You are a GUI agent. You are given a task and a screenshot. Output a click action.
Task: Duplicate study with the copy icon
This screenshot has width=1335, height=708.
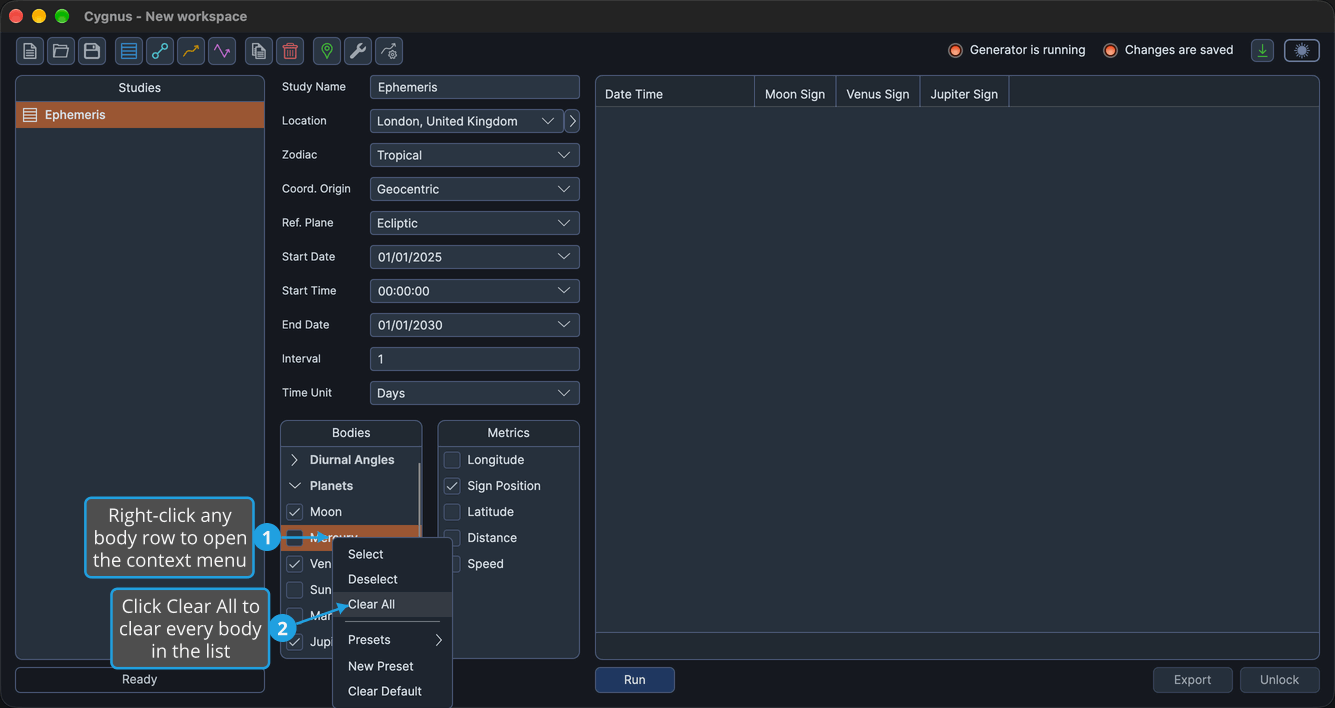point(259,51)
